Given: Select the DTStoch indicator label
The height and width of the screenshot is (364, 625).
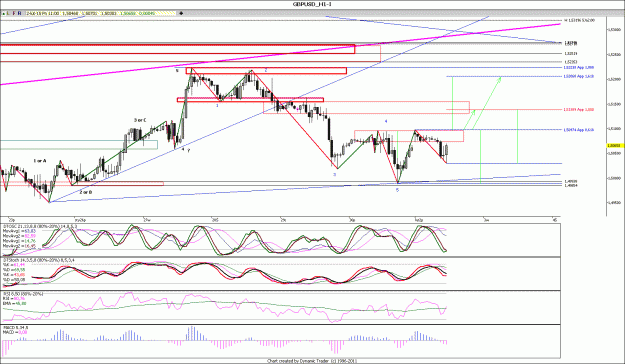Looking at the screenshot, I should [40, 260].
